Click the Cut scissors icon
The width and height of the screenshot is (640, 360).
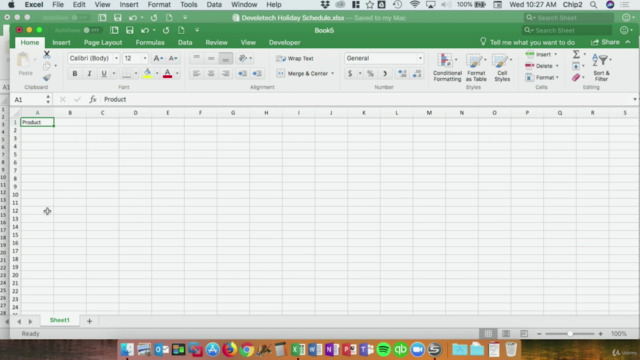(47, 54)
